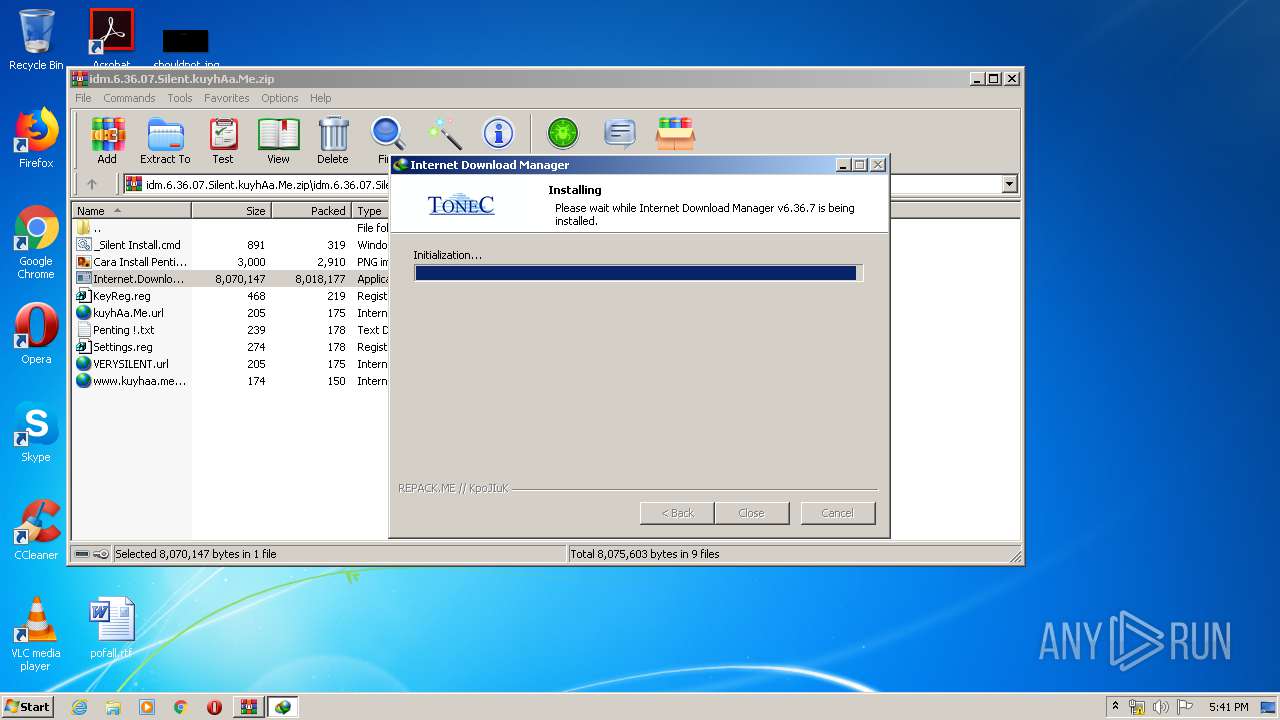Click the Wizard wand toolbar icon
Image resolution: width=1280 pixels, height=720 pixels.
(444, 133)
